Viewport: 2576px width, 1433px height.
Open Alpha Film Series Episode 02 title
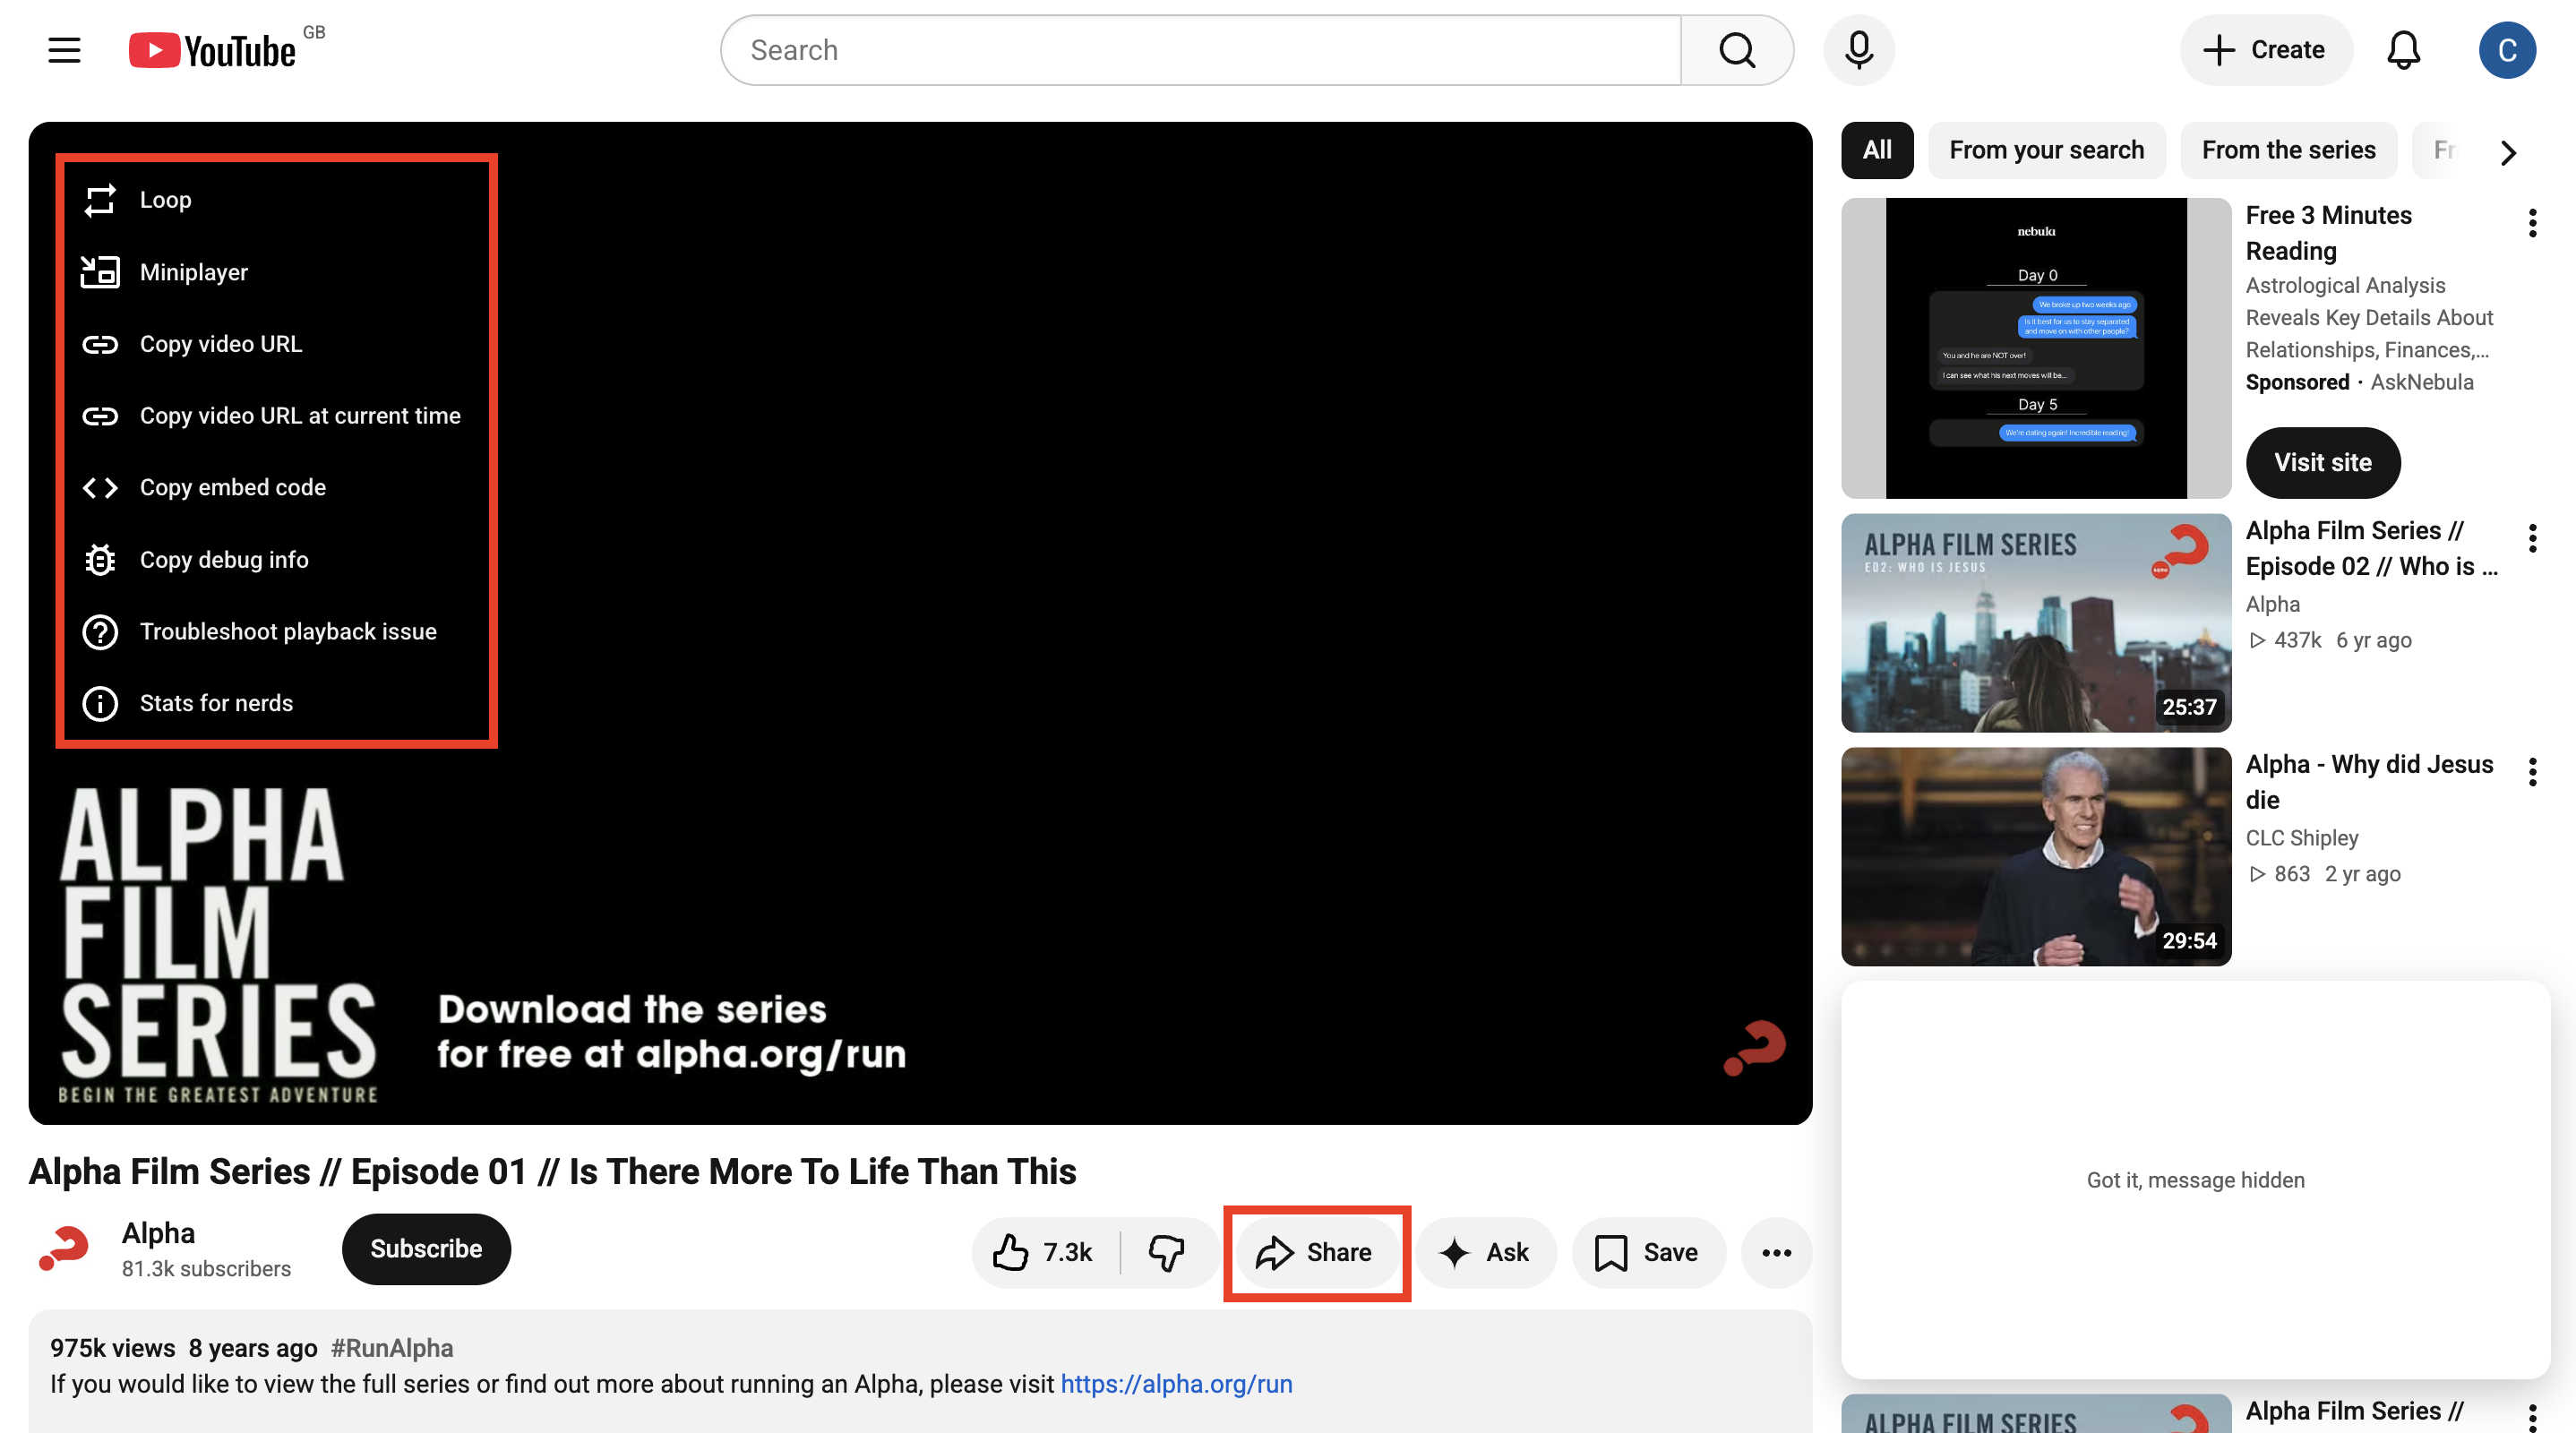2371,548
